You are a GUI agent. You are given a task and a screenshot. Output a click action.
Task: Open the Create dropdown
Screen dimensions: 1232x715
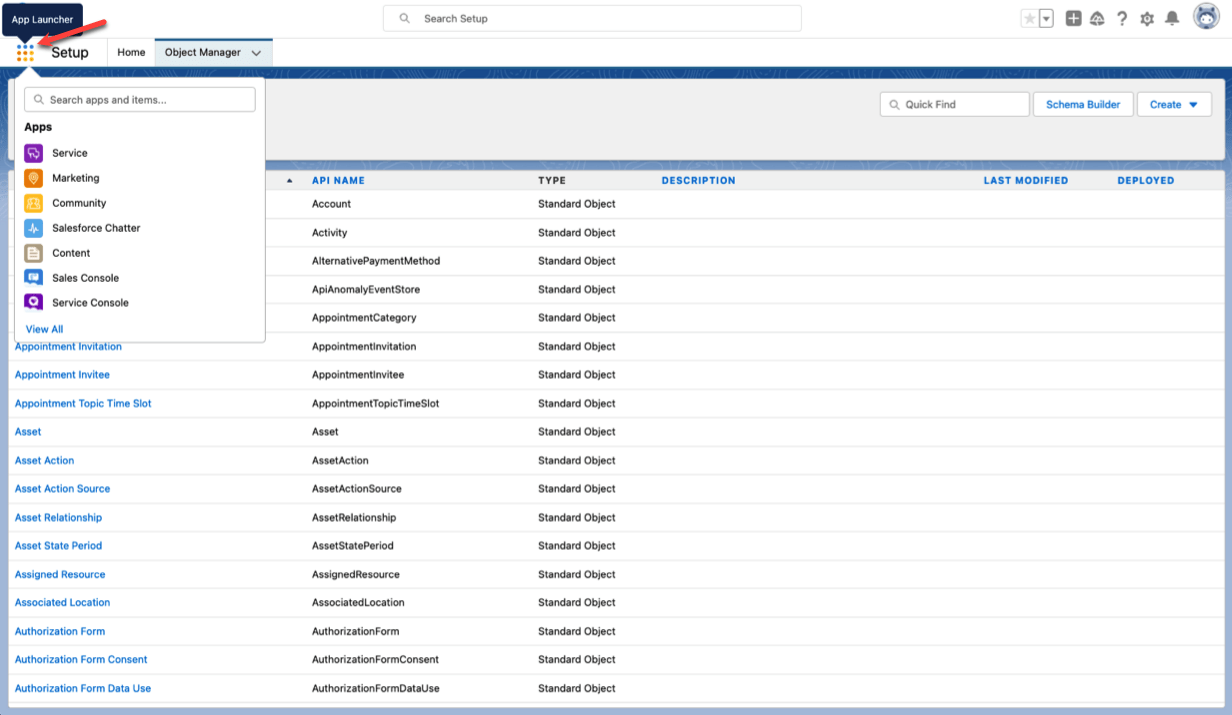[1174, 104]
